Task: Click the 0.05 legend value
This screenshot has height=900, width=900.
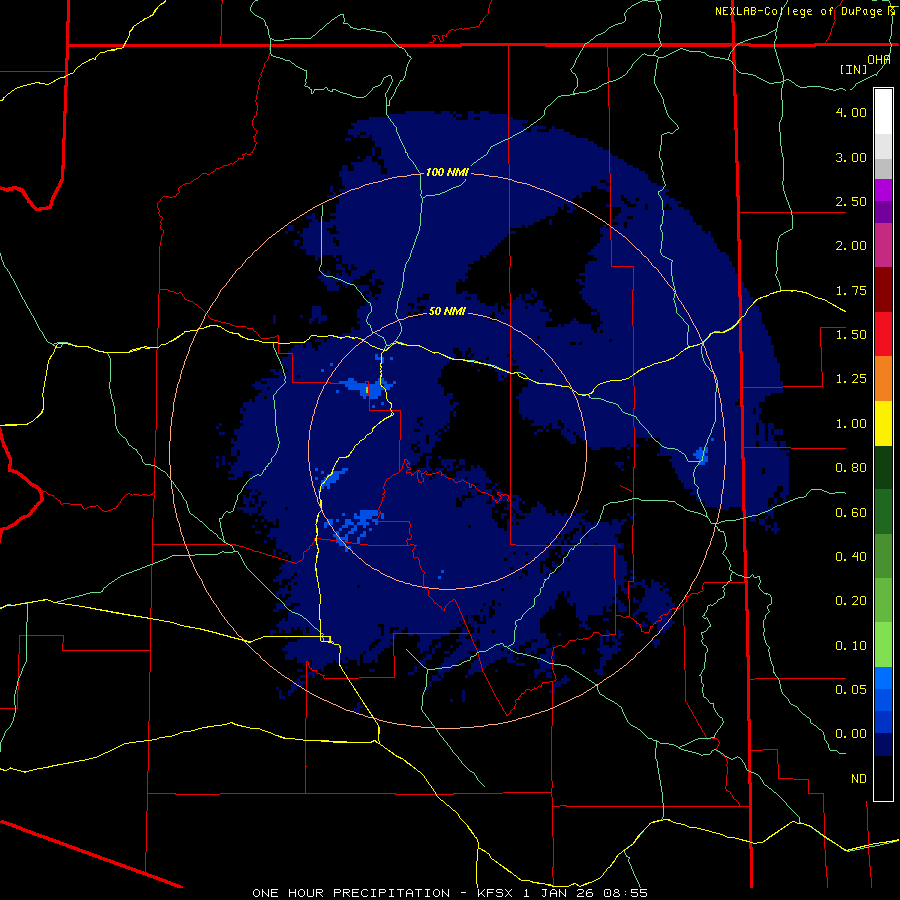Action: tap(851, 690)
